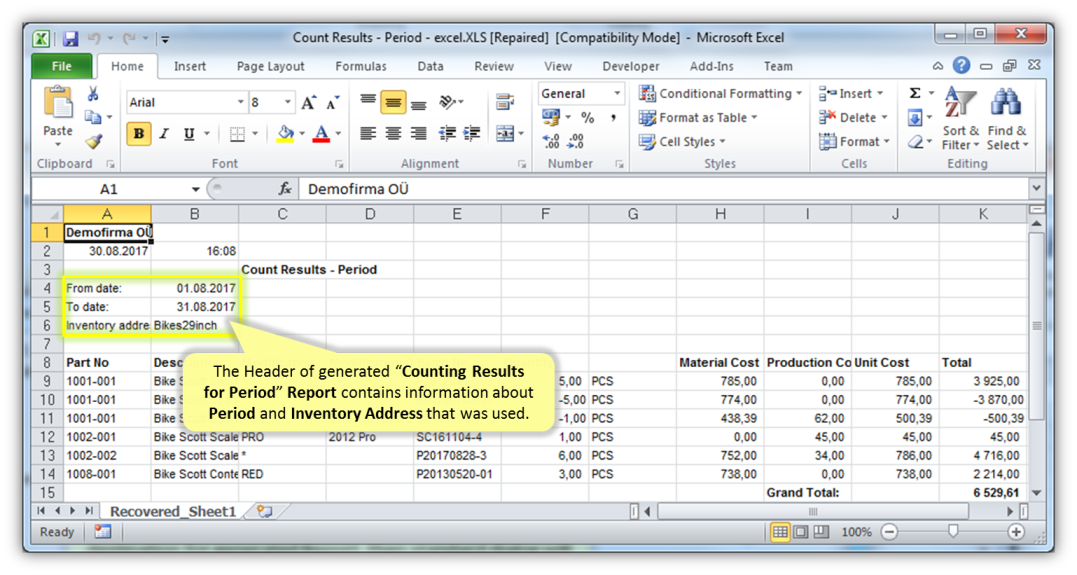
Task: Click the Format cells button
Action: pos(854,142)
